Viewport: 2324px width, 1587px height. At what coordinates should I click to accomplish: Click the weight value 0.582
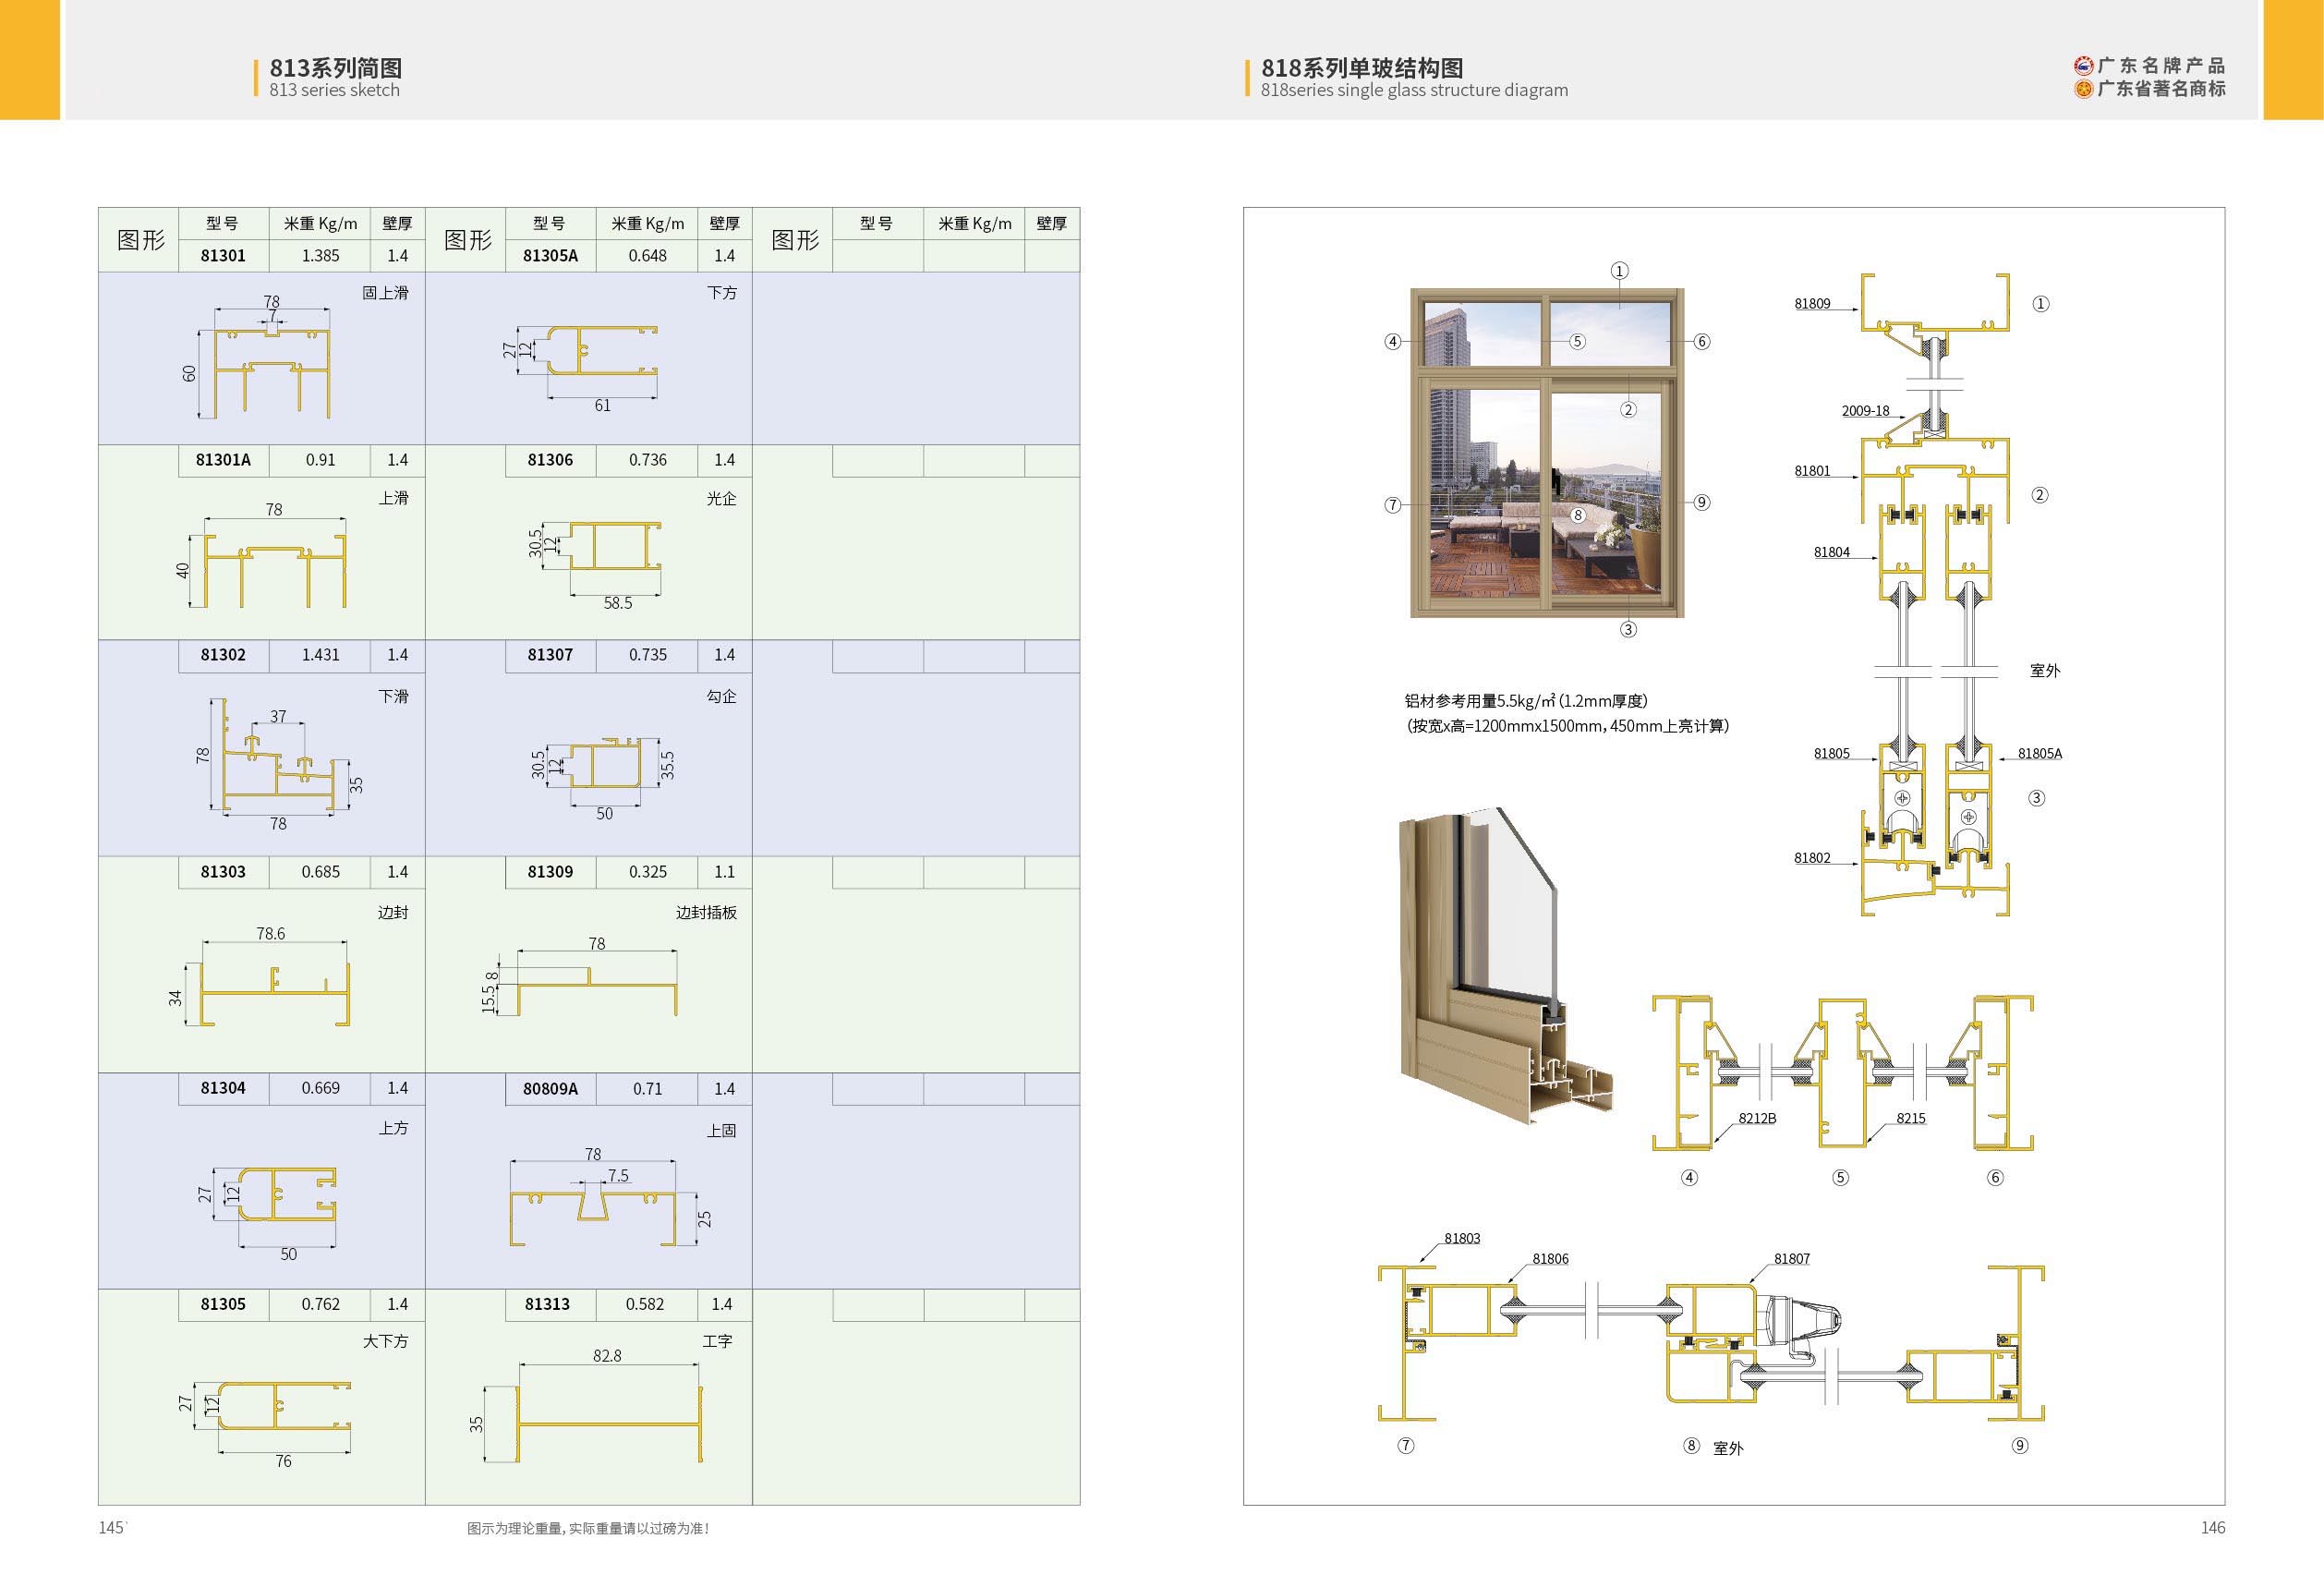(x=644, y=1304)
